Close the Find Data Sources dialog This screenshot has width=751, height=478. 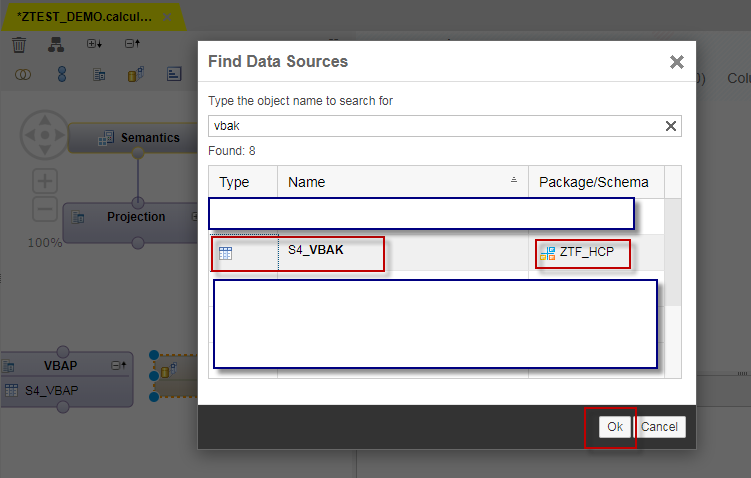point(677,62)
